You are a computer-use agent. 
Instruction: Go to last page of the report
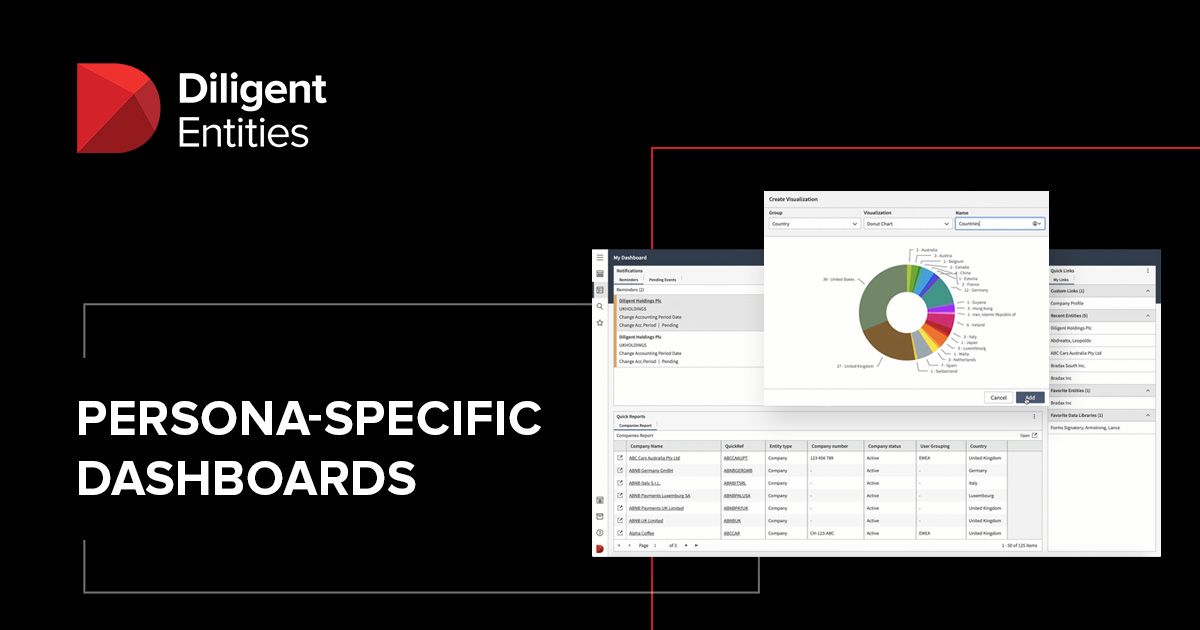[696, 545]
